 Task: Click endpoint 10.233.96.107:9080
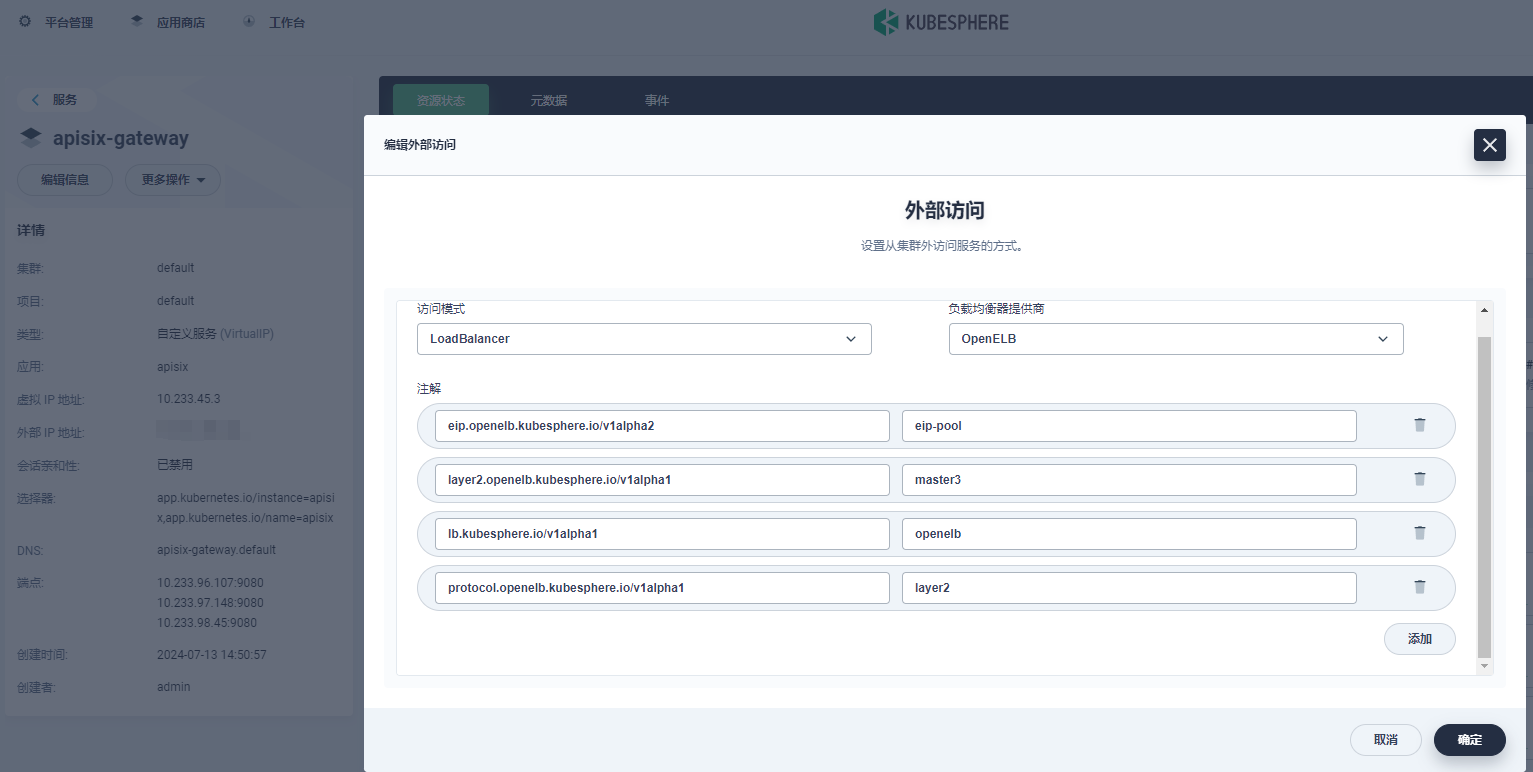(210, 582)
